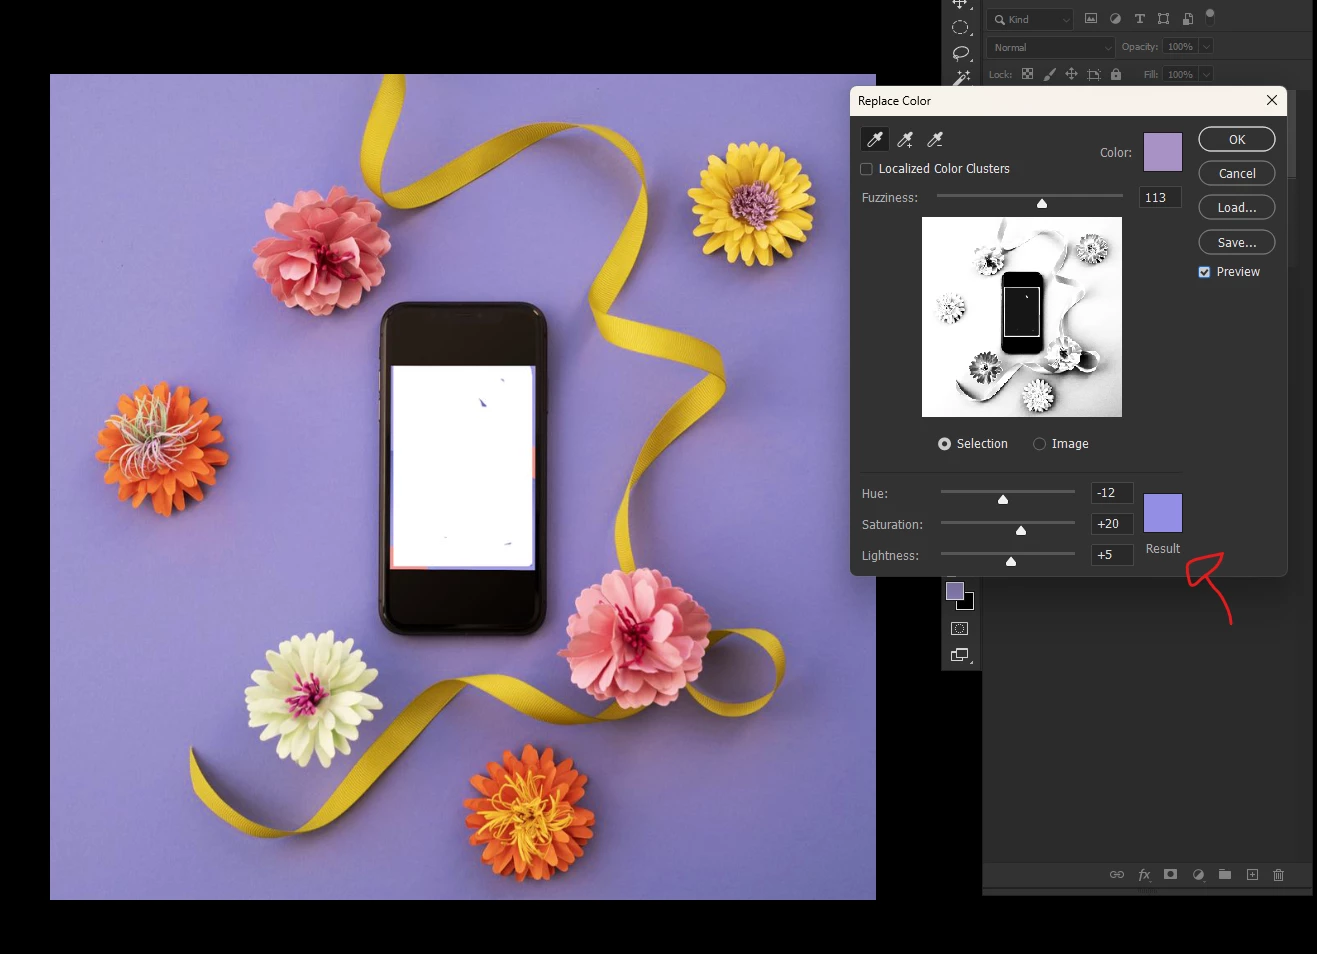Open the Normal blend mode dropdown
Screen dimensions: 1317x954
(x=1051, y=47)
